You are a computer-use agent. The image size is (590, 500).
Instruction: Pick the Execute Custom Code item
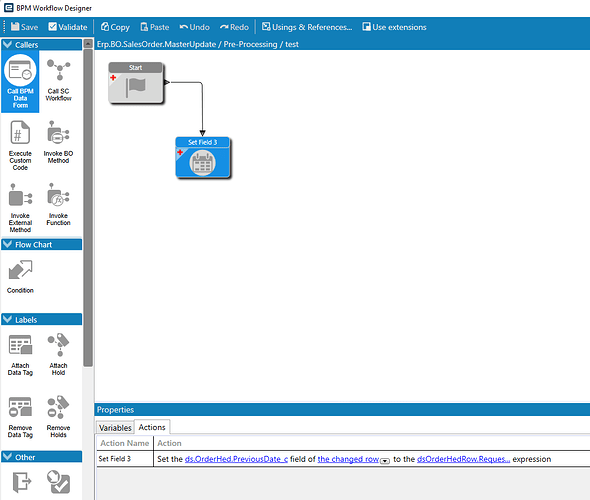(x=20, y=145)
